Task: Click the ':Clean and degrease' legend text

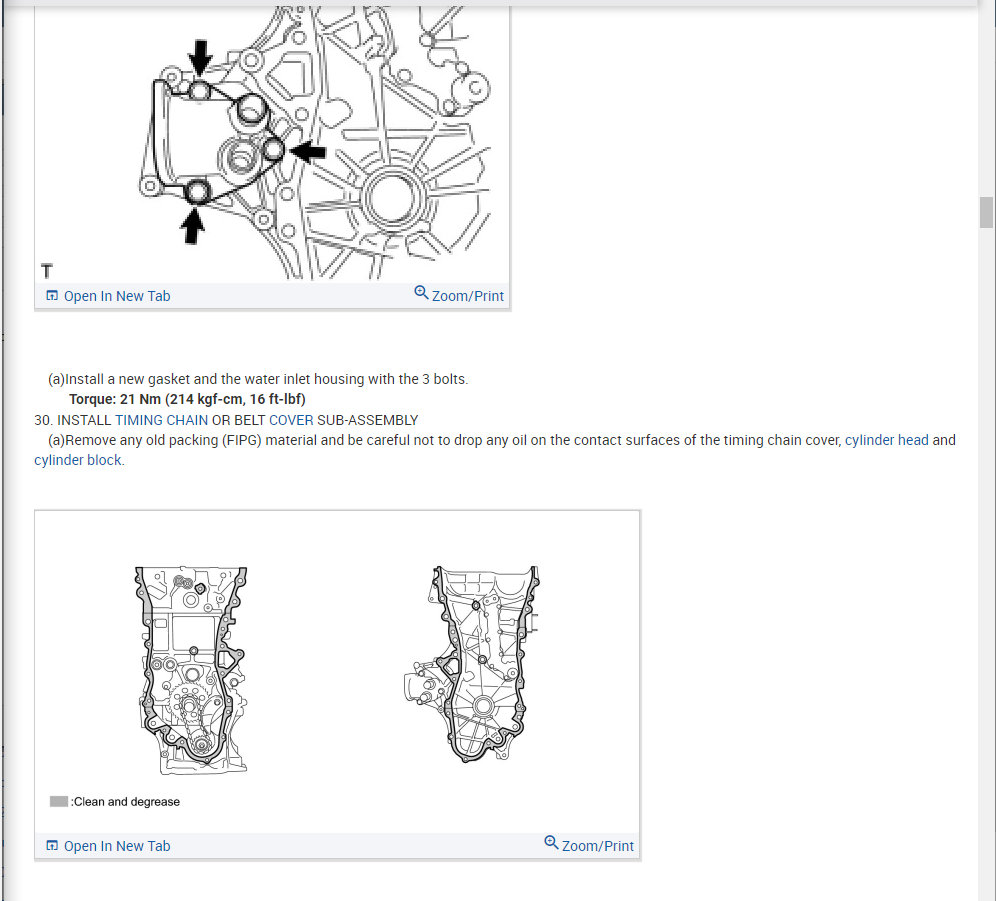Action: coord(125,802)
